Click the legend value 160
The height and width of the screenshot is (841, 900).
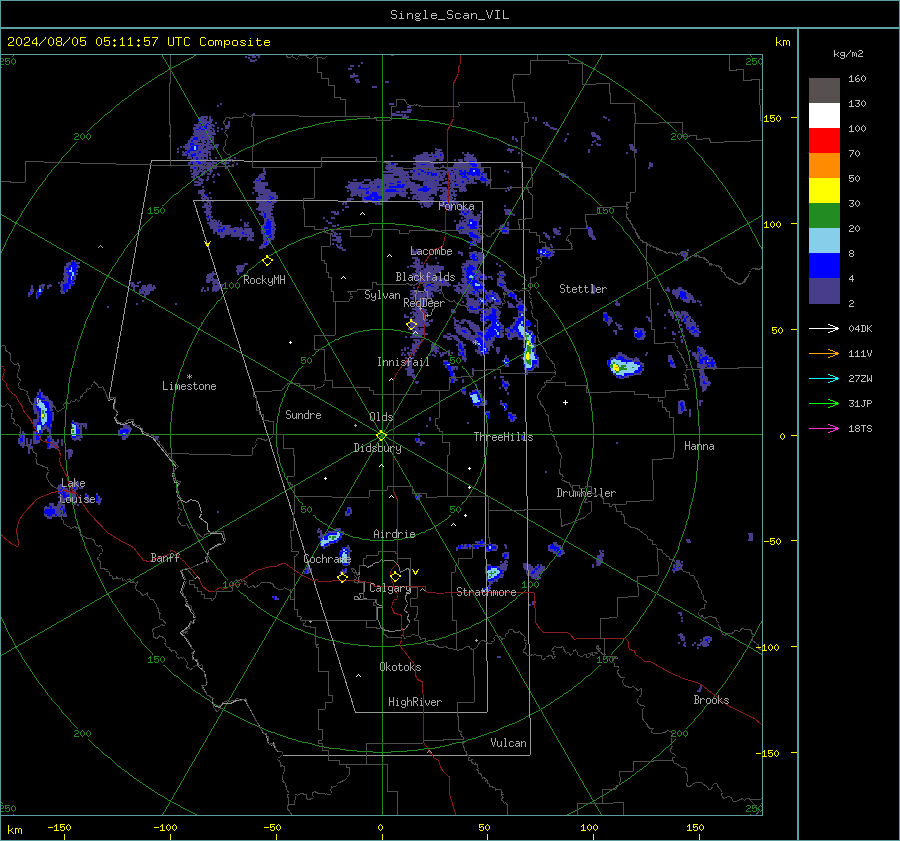pos(857,79)
